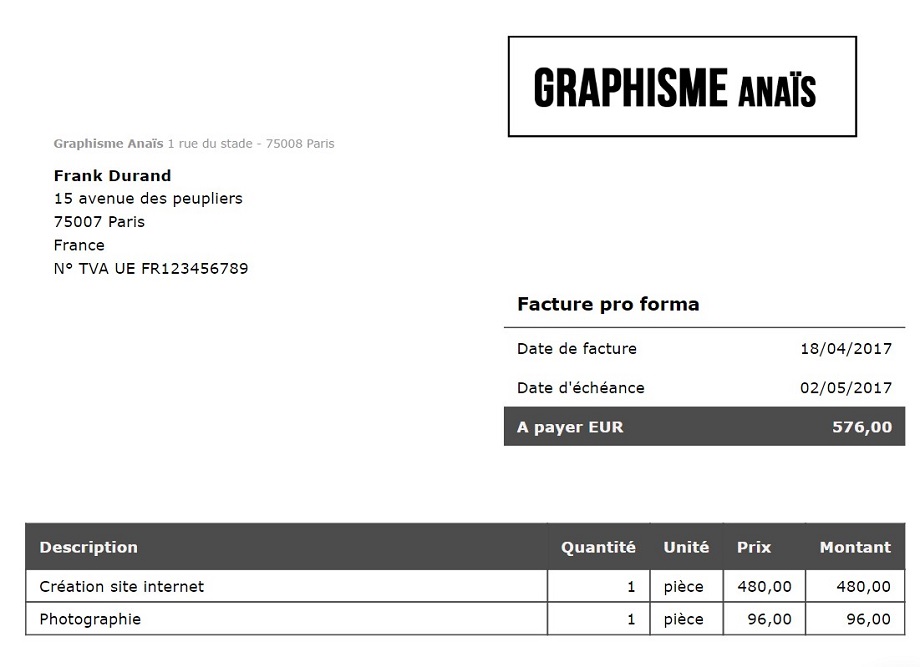Viewport: 920px width, 667px height.
Task: Click the Prix column header
Action: (x=754, y=547)
